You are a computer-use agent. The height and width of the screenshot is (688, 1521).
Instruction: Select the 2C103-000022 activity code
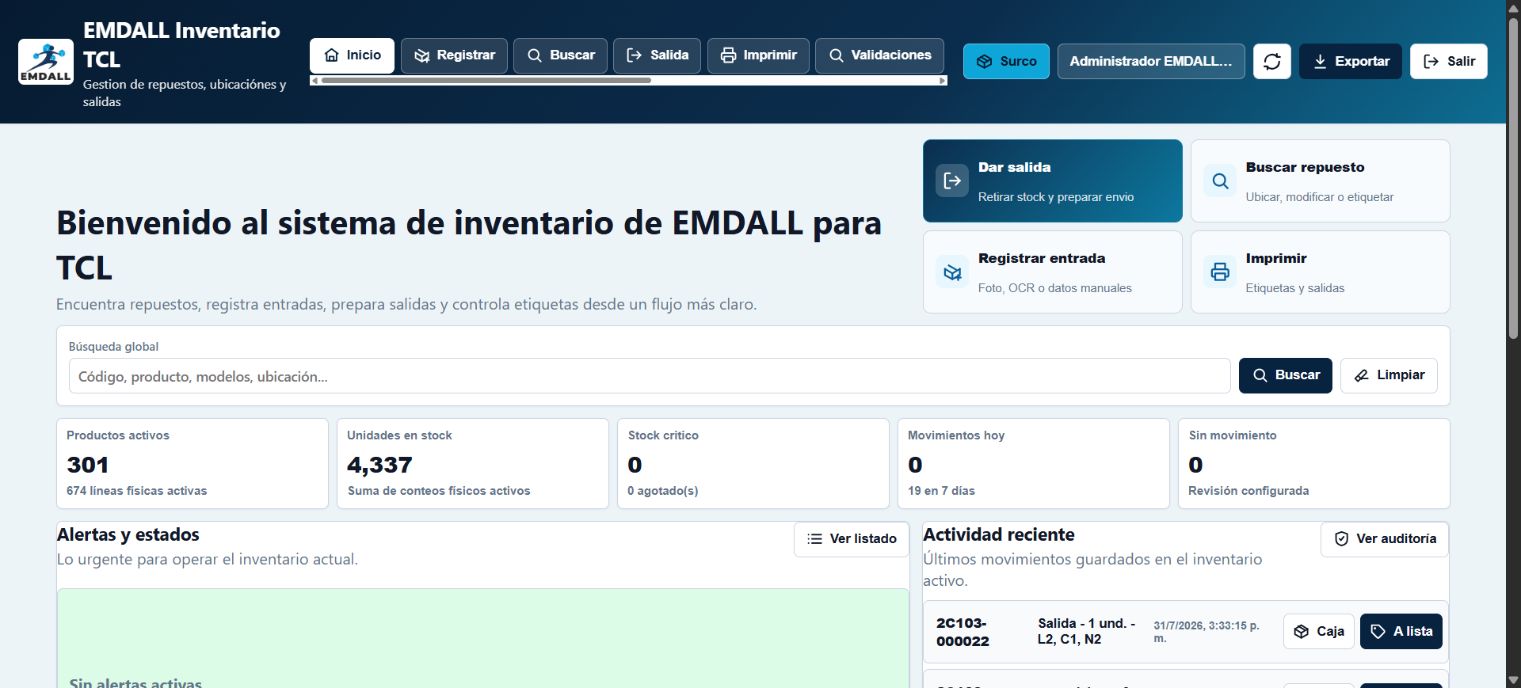click(962, 632)
